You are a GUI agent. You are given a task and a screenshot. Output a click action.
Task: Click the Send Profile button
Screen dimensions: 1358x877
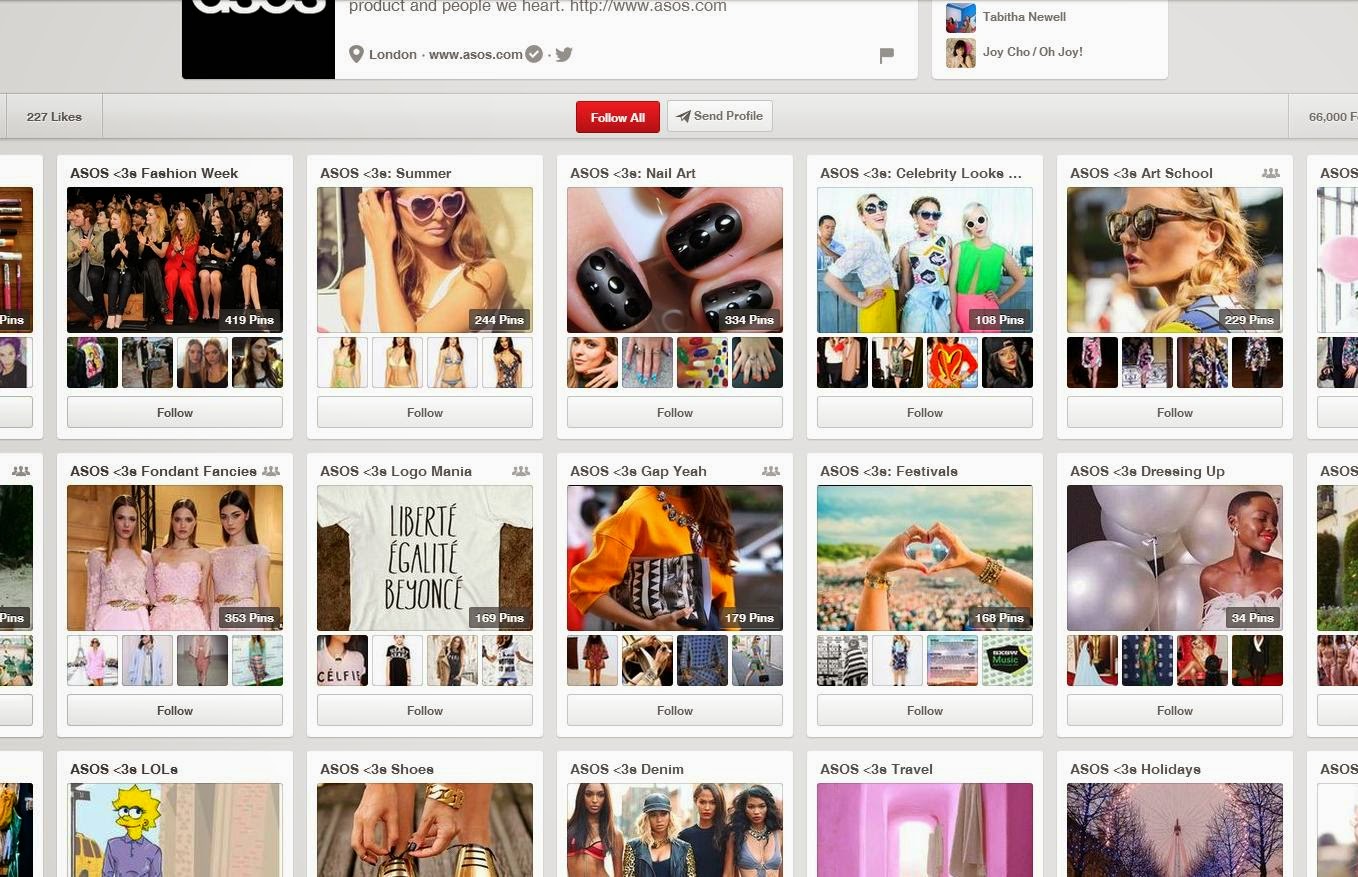click(720, 116)
